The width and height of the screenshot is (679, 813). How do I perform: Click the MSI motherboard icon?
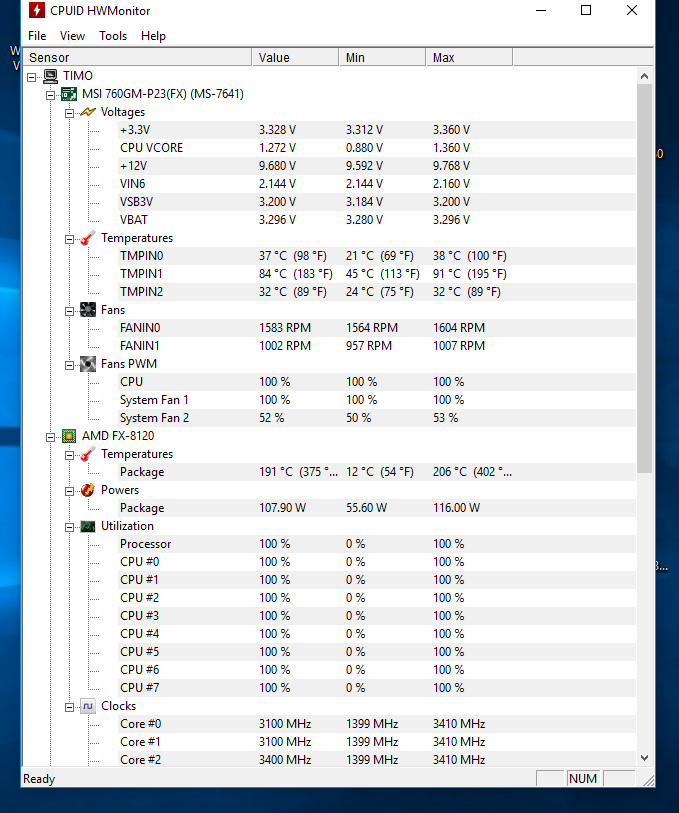click(x=69, y=94)
